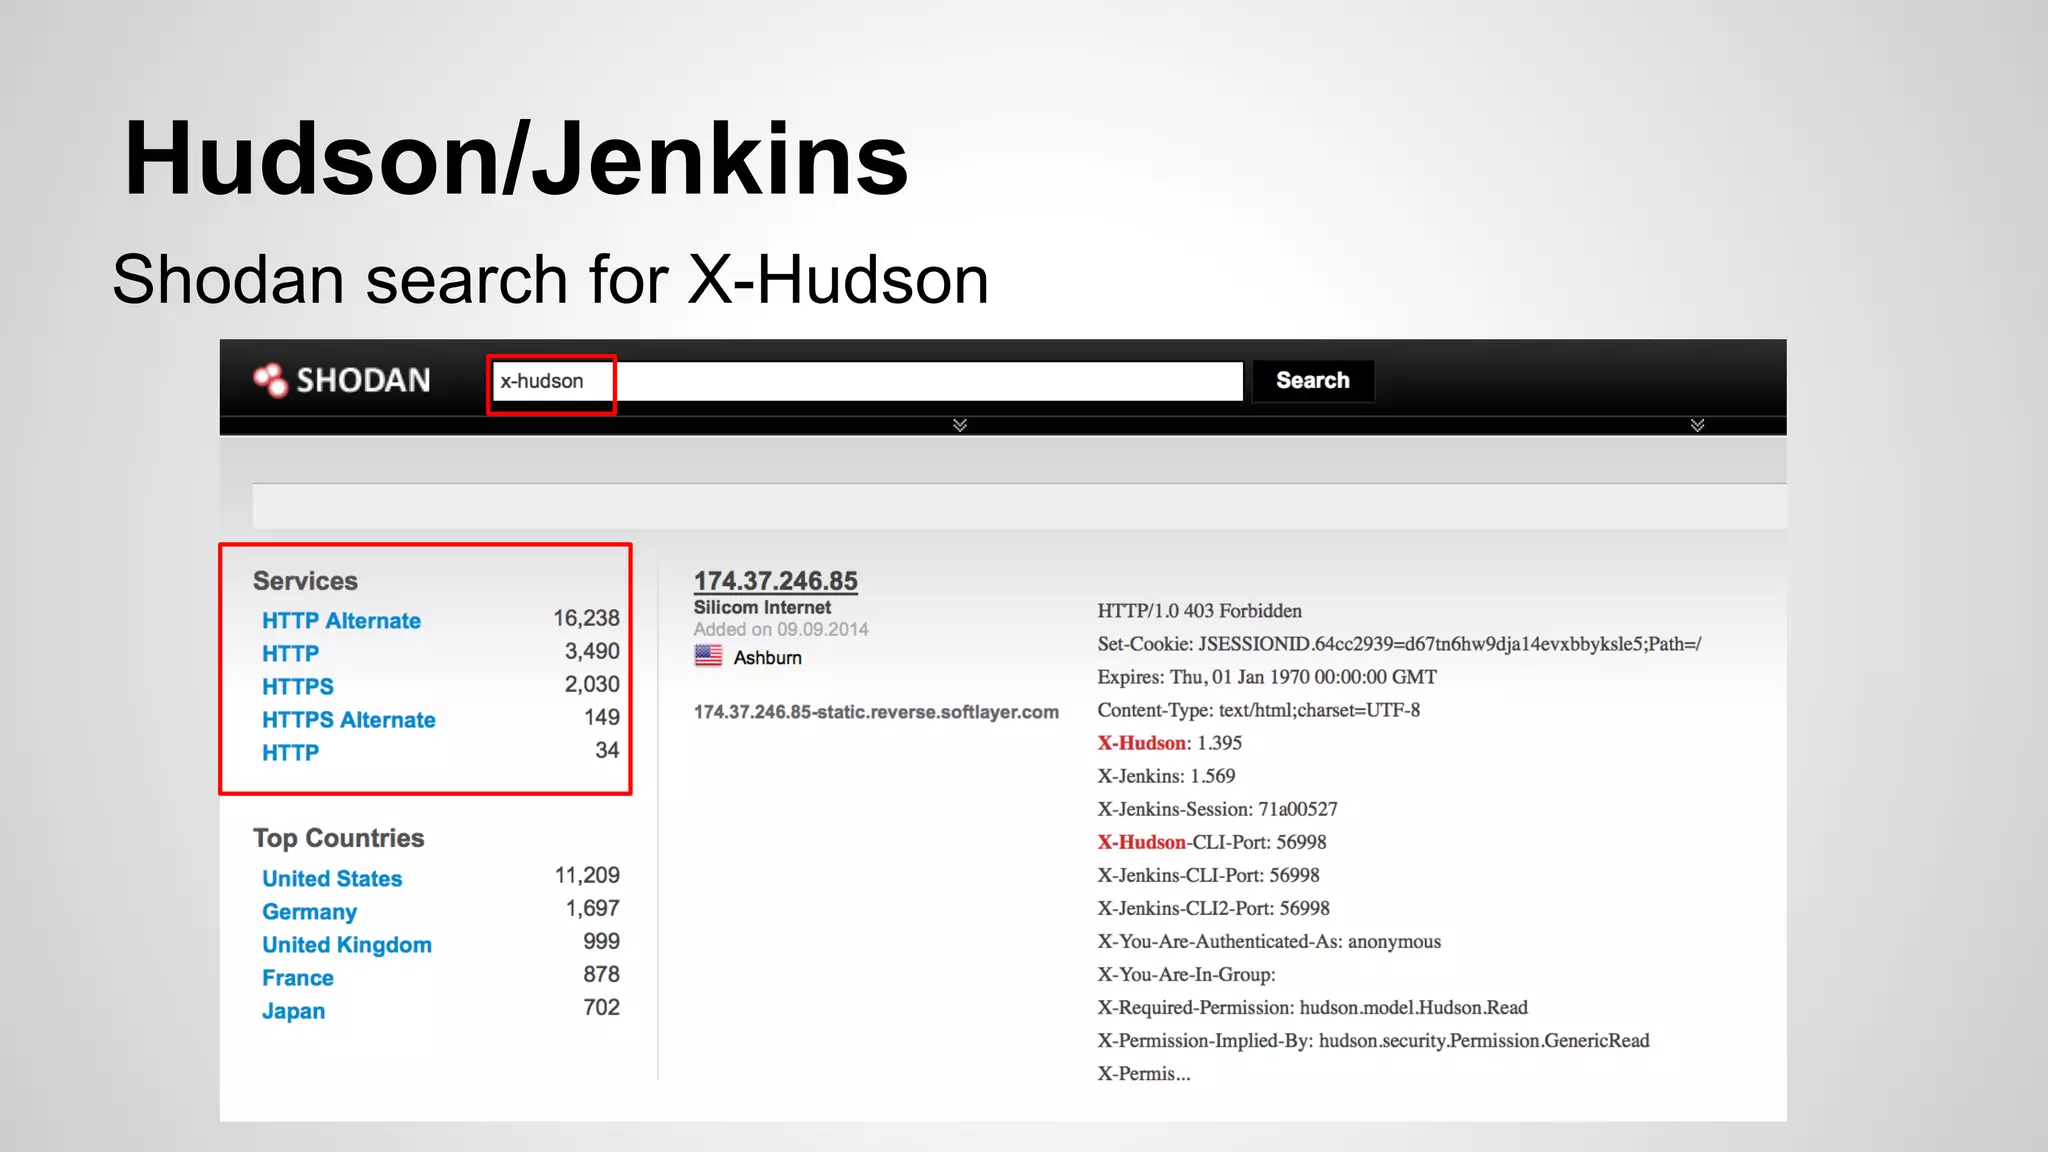Filter results by Germany
Screen dimensions: 2048x1152
309,911
